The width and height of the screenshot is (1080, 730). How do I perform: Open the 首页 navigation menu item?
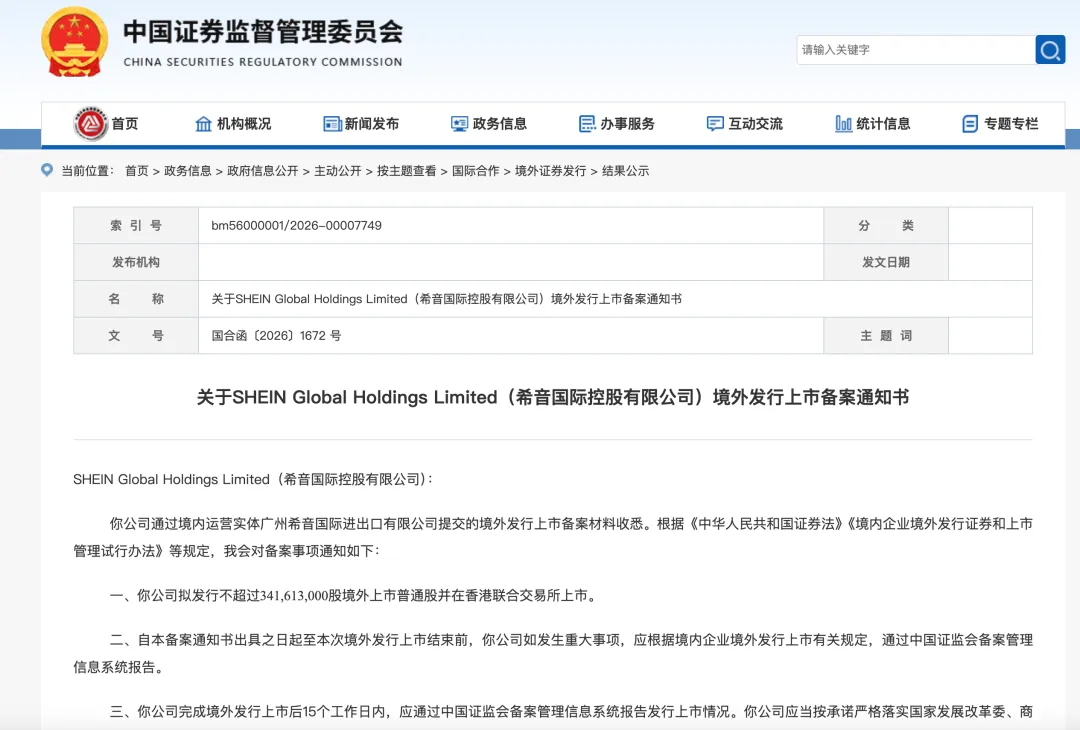click(x=125, y=124)
